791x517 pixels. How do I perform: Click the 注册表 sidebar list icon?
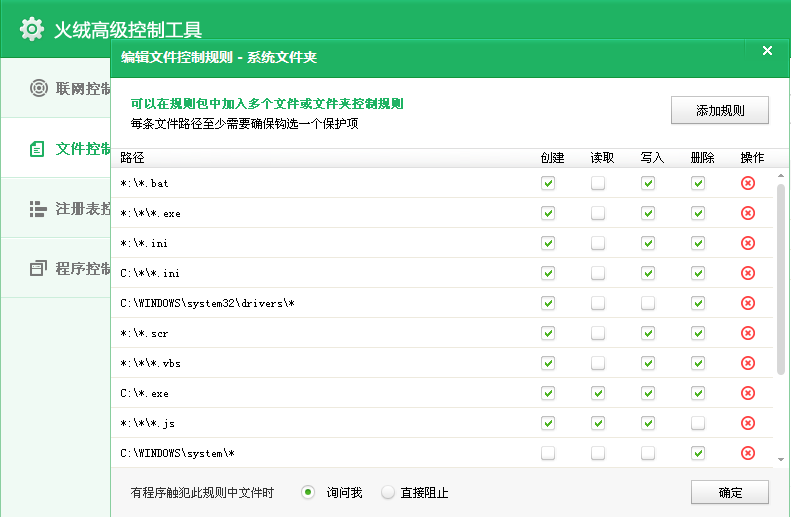click(x=38, y=209)
